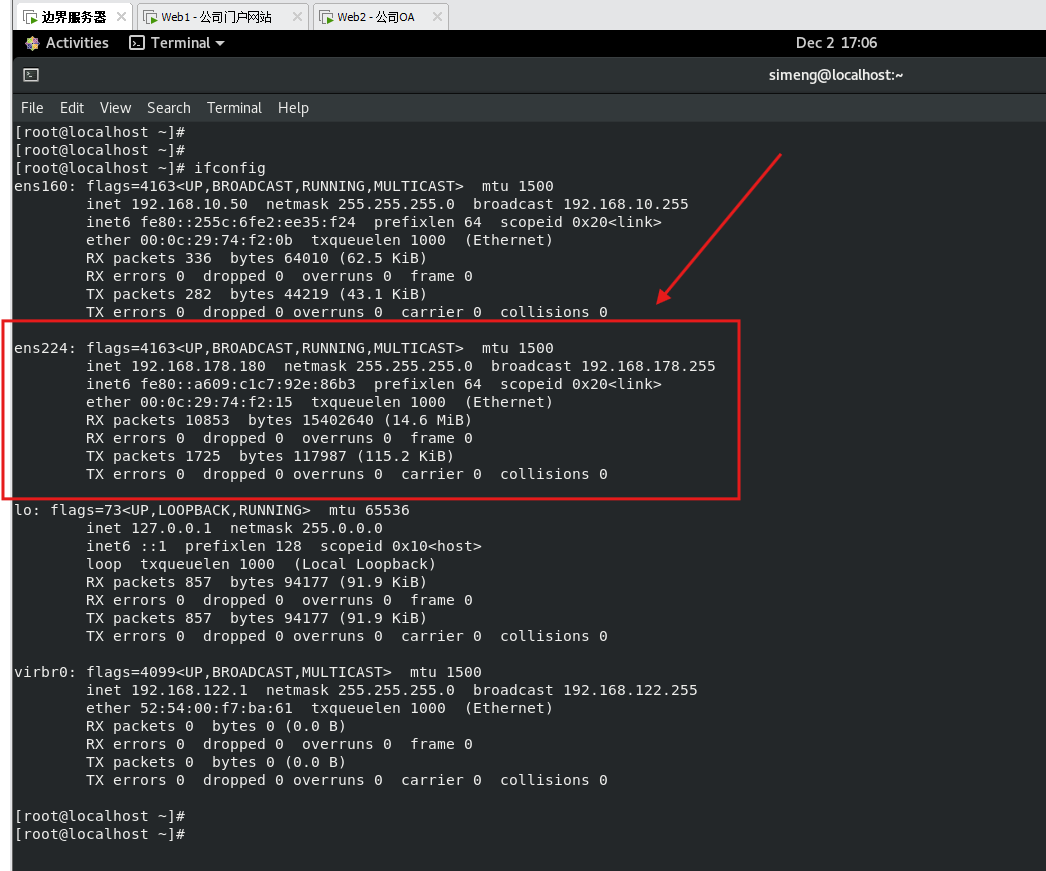This screenshot has height=871, width=1046.
Task: Open the File menu
Action: 32,108
